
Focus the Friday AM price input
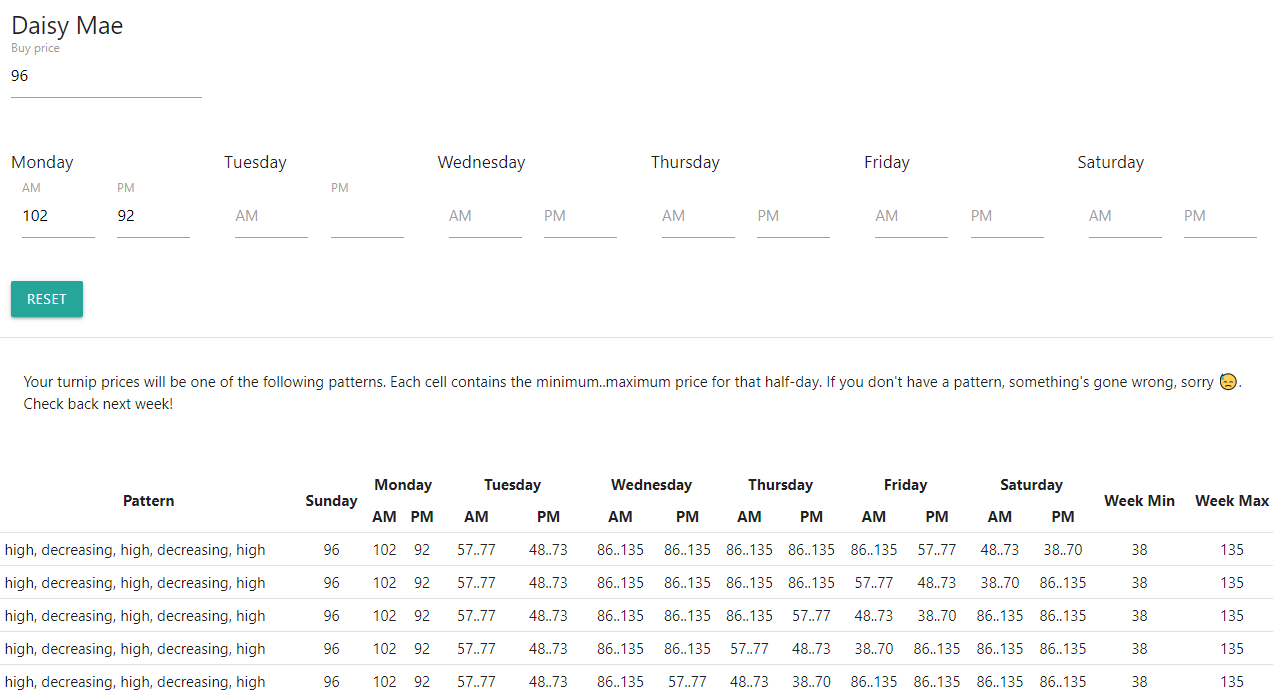pyautogui.click(x=911, y=216)
